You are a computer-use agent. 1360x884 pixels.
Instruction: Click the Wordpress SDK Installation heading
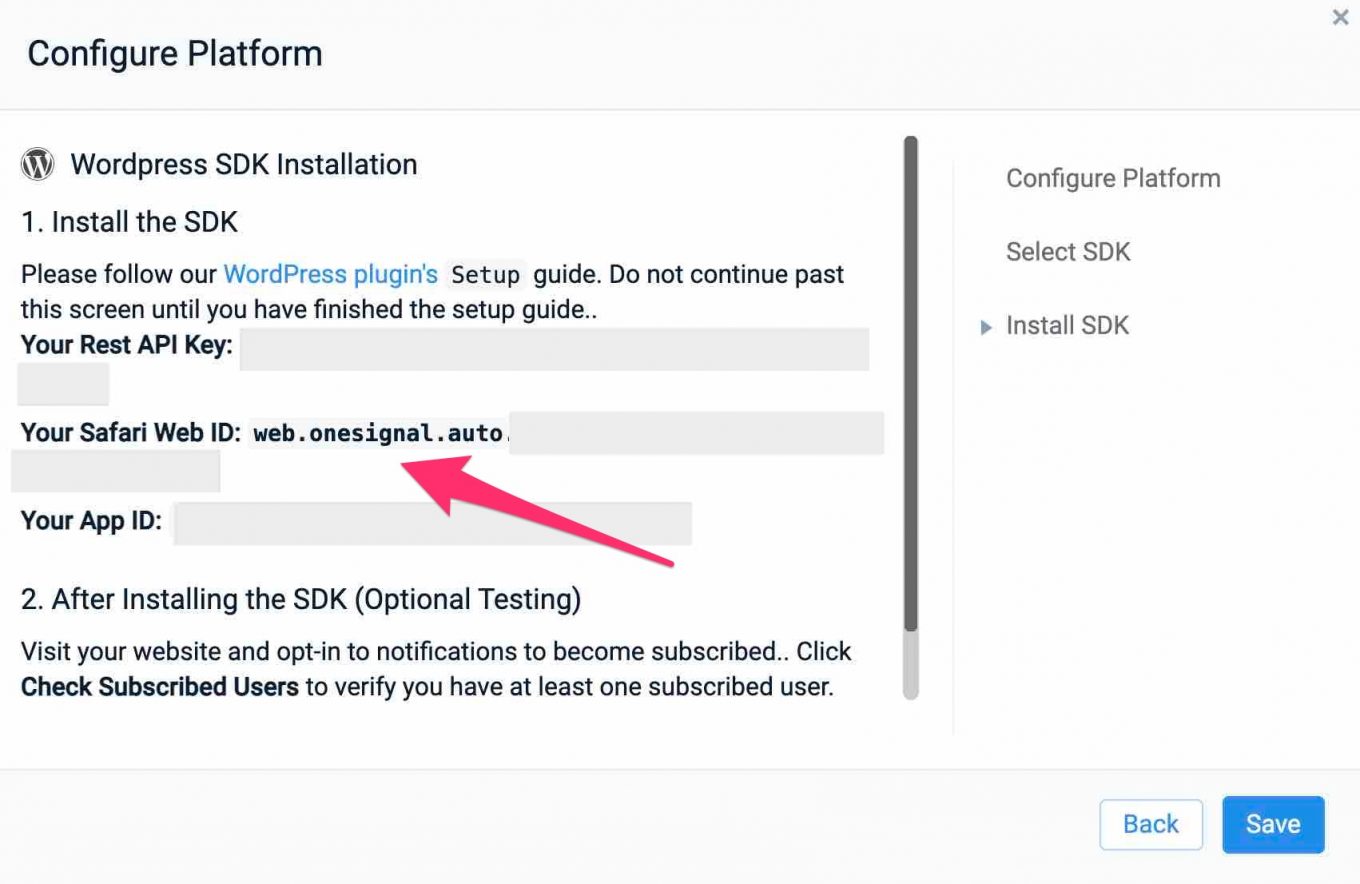coord(243,164)
